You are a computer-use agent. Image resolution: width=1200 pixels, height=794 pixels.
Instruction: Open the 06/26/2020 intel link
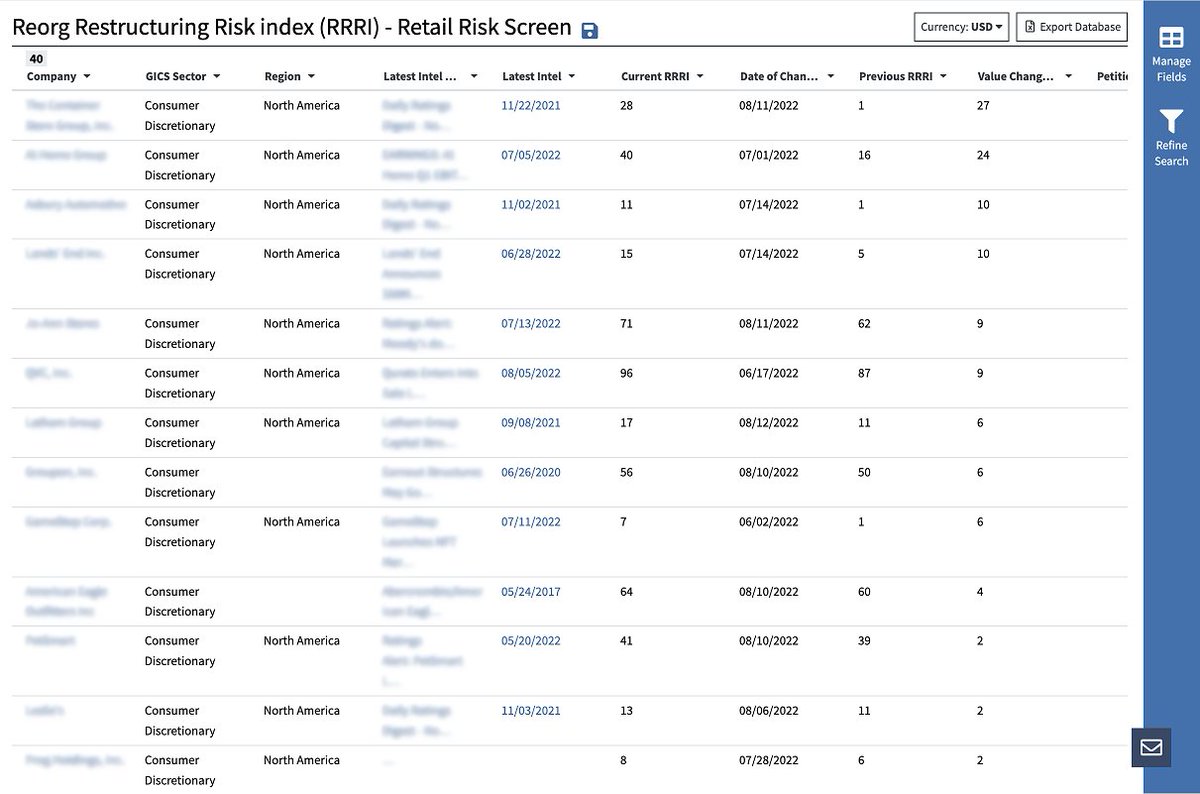coord(531,472)
